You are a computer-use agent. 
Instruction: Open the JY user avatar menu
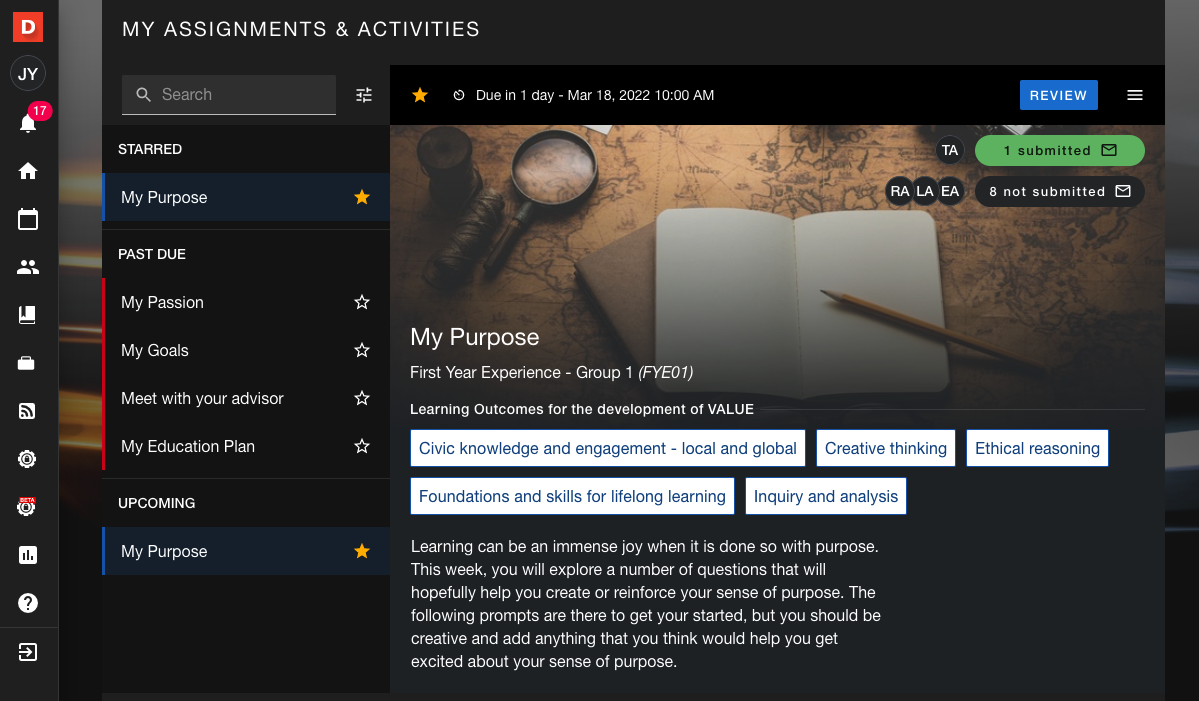[x=28, y=74]
